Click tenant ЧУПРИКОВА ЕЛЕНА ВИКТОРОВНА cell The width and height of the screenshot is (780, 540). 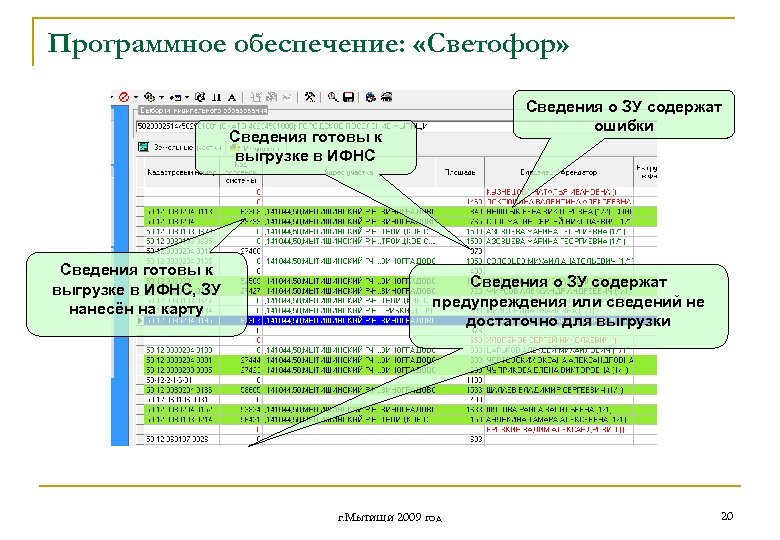tap(559, 370)
